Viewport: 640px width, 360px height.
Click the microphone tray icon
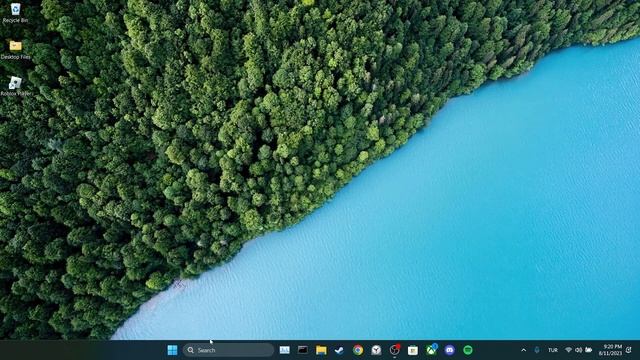537,350
